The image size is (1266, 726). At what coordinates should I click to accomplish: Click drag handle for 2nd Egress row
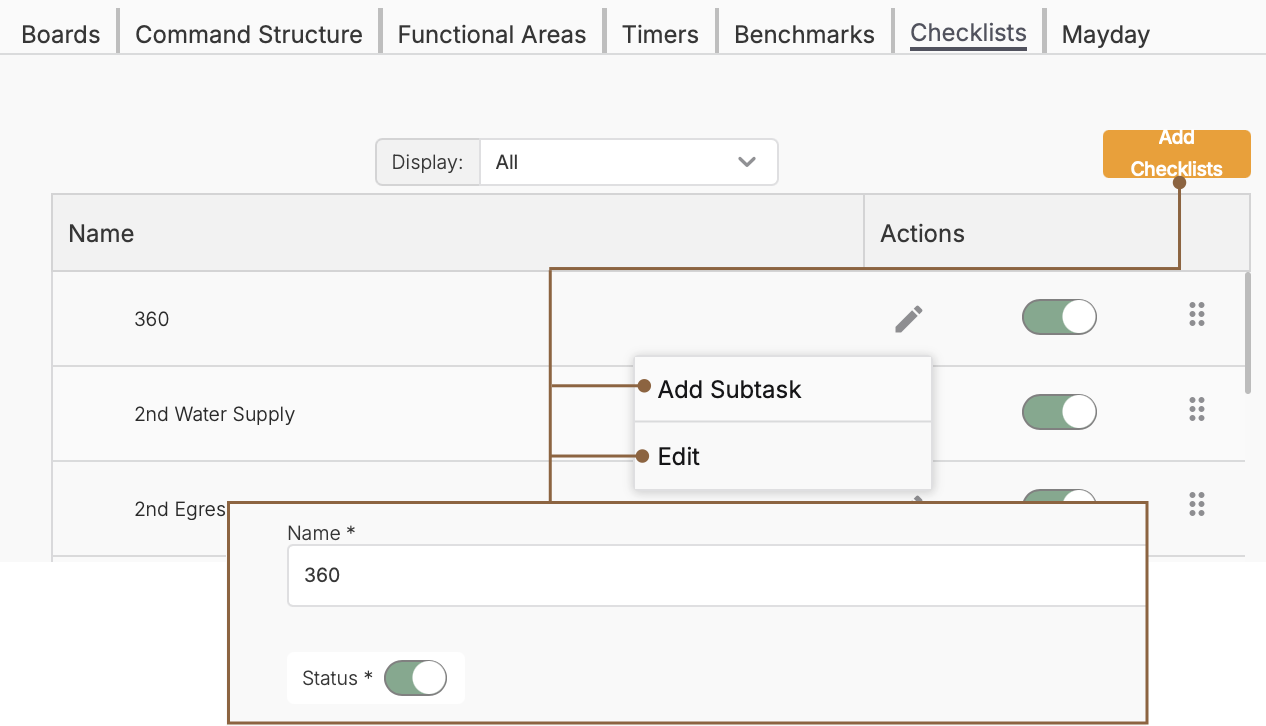(1196, 504)
